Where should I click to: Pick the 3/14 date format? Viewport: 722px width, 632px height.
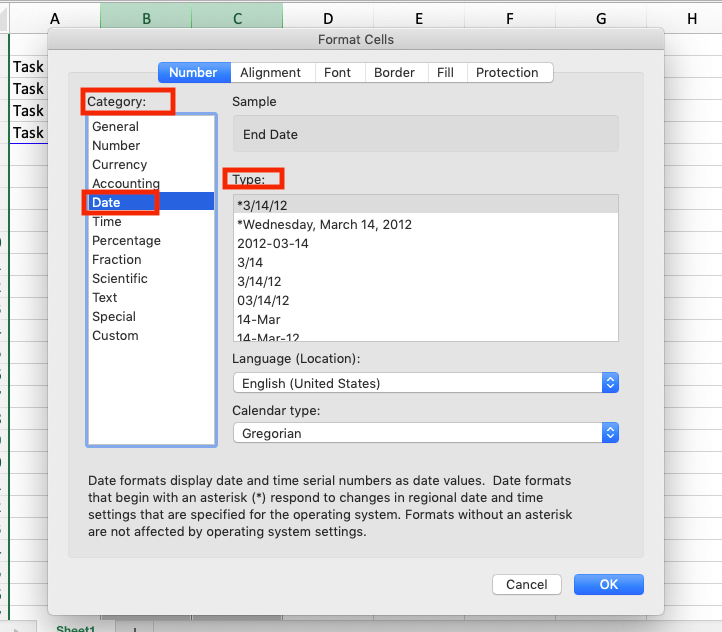(x=425, y=262)
